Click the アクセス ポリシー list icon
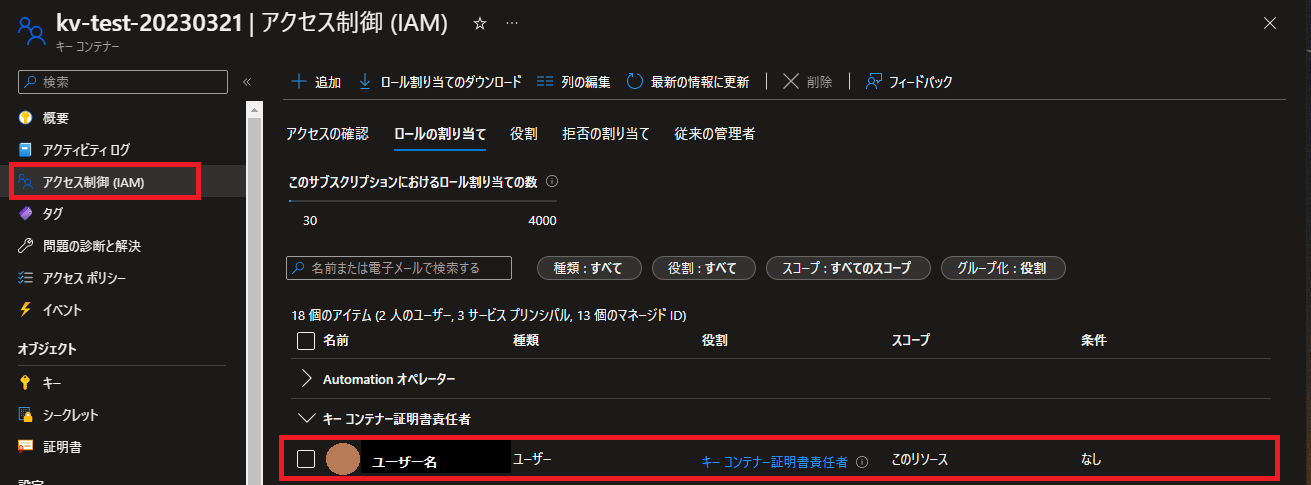This screenshot has height=485, width=1311. click(x=26, y=277)
